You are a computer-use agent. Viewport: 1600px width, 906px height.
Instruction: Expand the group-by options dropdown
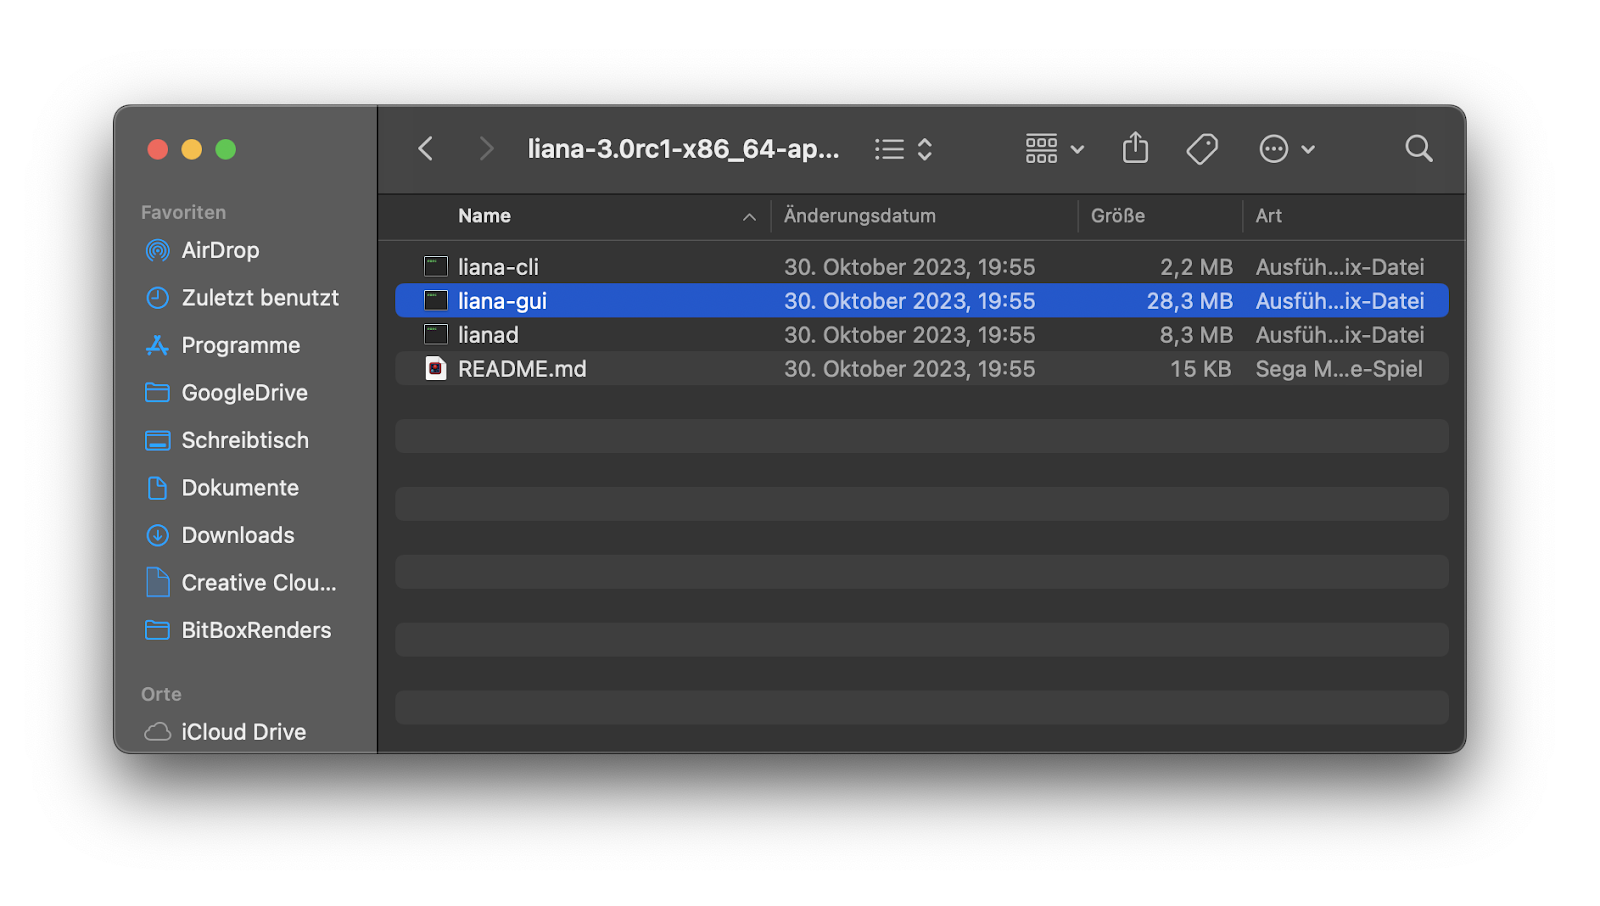tap(1054, 149)
